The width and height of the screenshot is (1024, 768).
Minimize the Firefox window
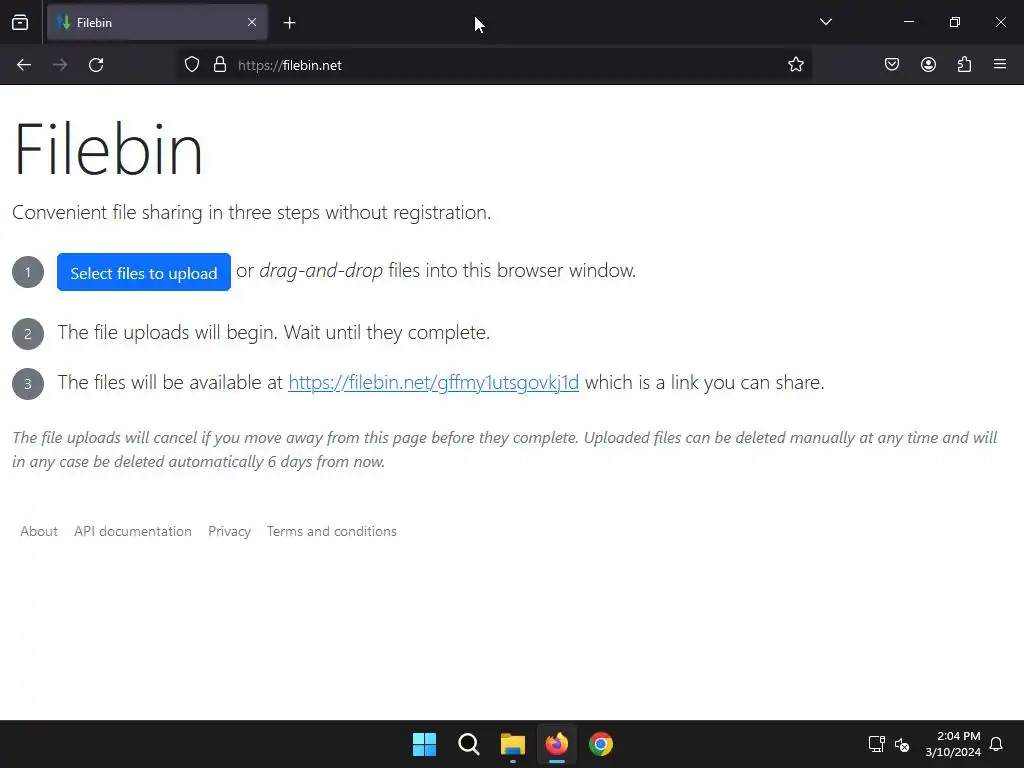[x=908, y=22]
